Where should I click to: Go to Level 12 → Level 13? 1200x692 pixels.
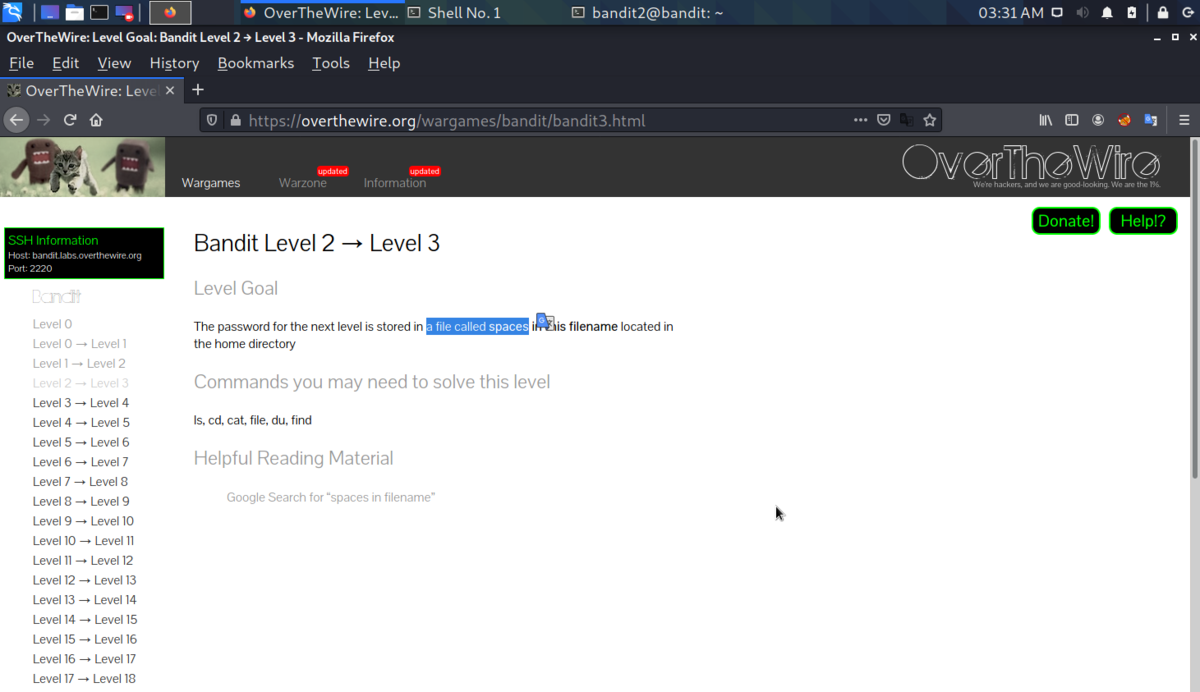pos(84,580)
